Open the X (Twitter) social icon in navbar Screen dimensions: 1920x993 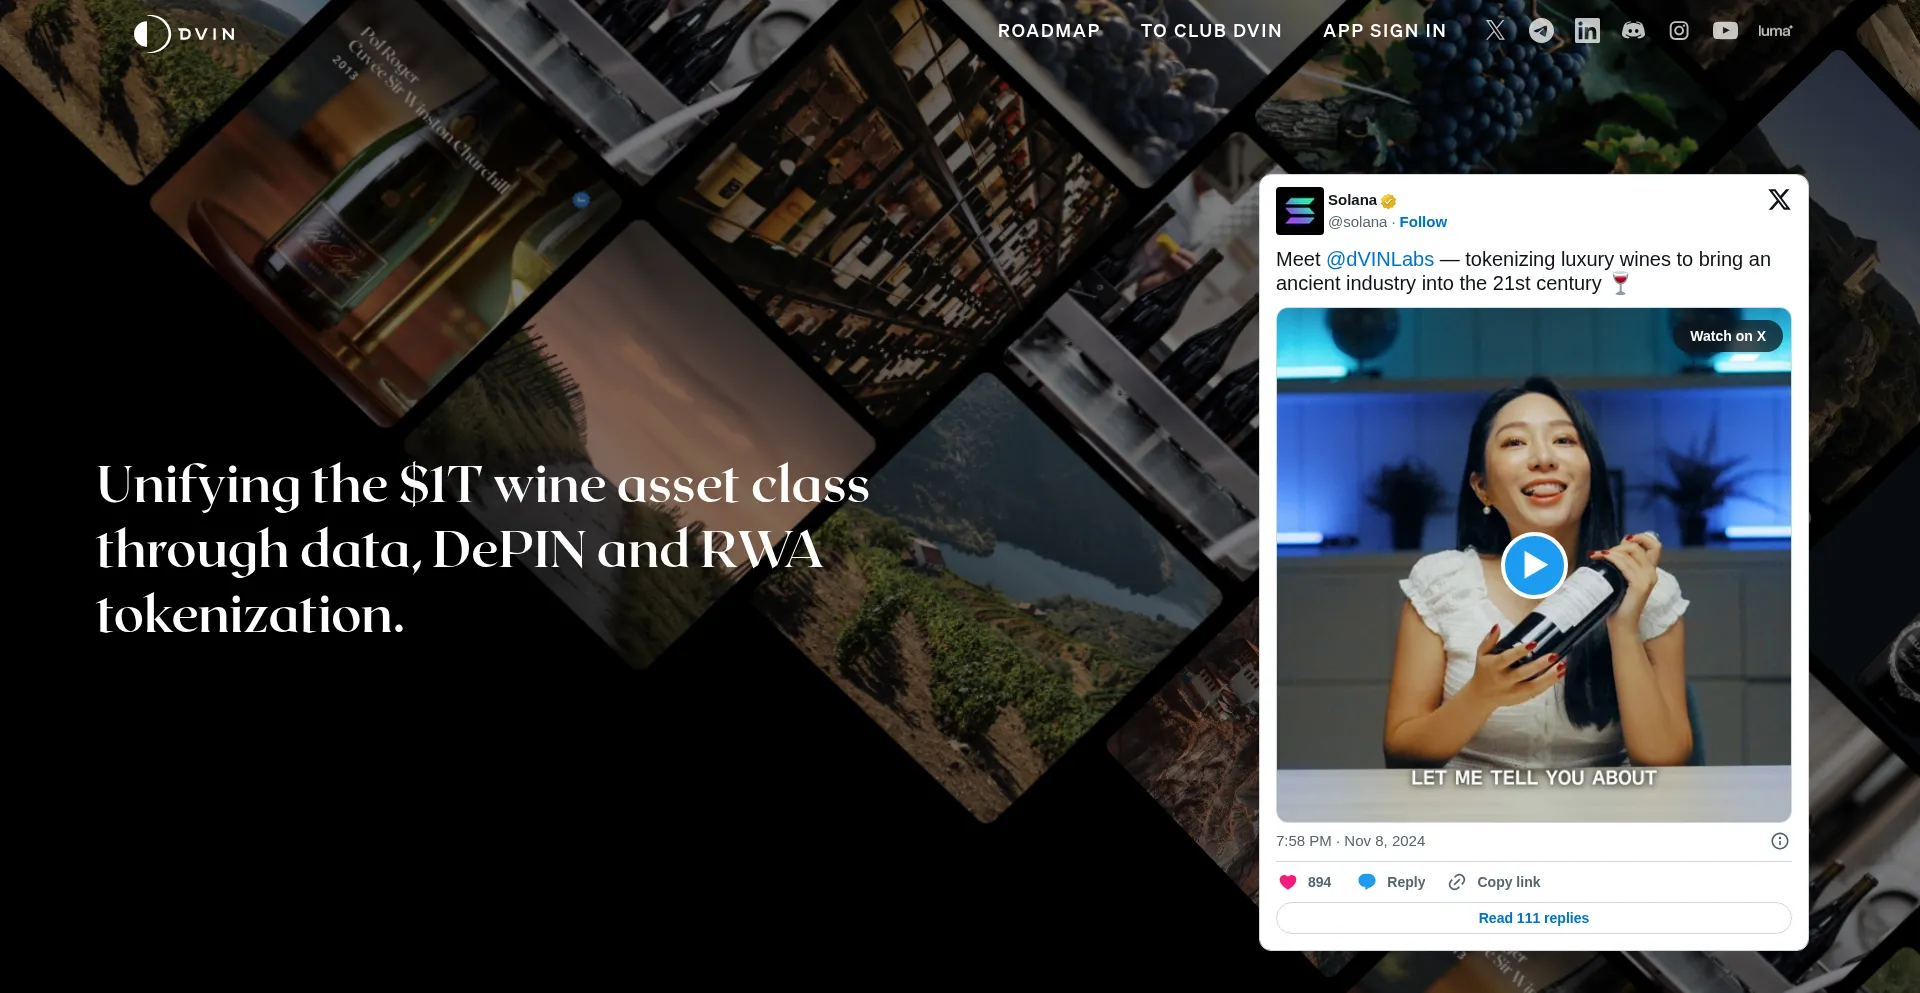coord(1495,30)
